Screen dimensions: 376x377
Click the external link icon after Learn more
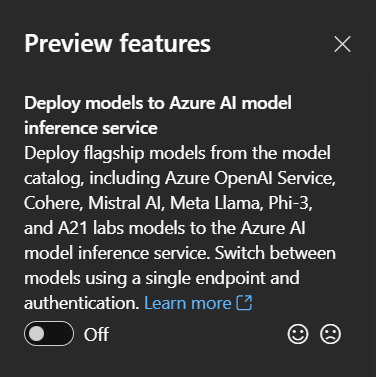click(x=244, y=303)
